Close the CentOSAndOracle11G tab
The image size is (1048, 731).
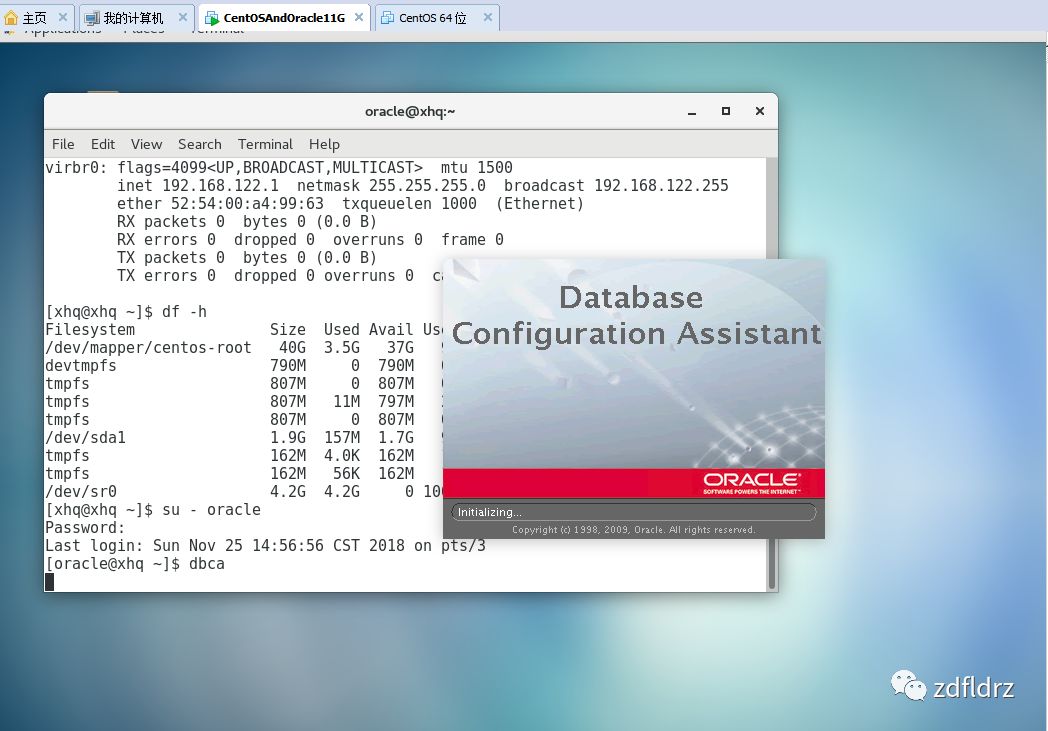(x=359, y=18)
